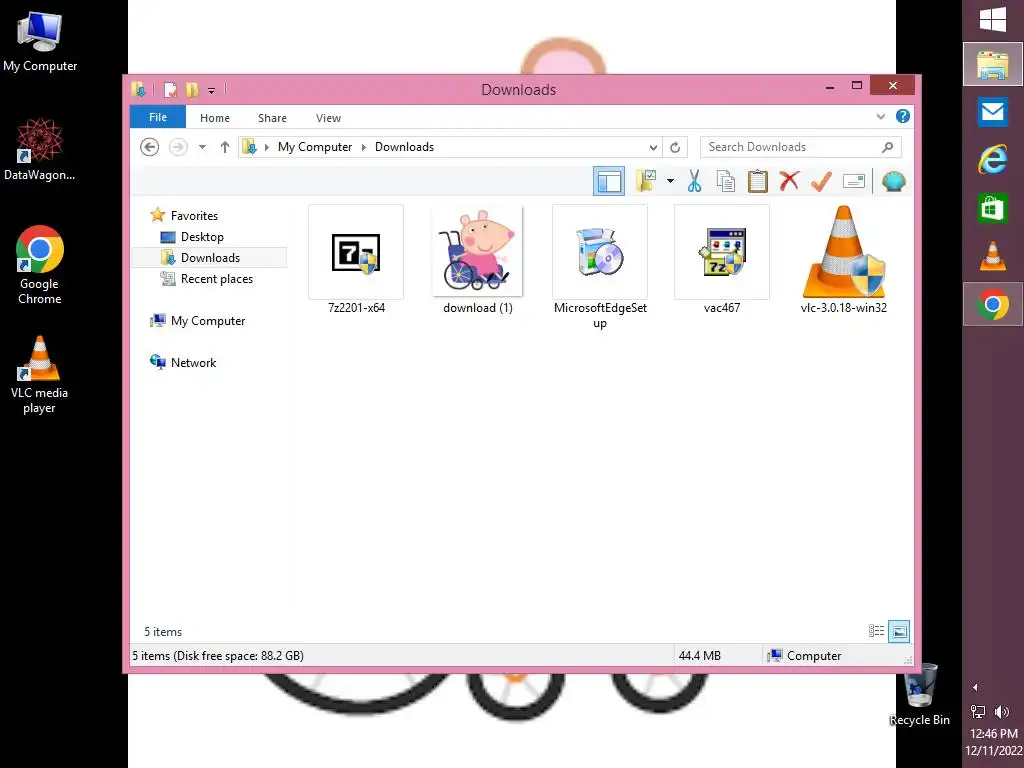The height and width of the screenshot is (768, 1024).
Task: Show hidden tray icons arrow
Action: 975,687
